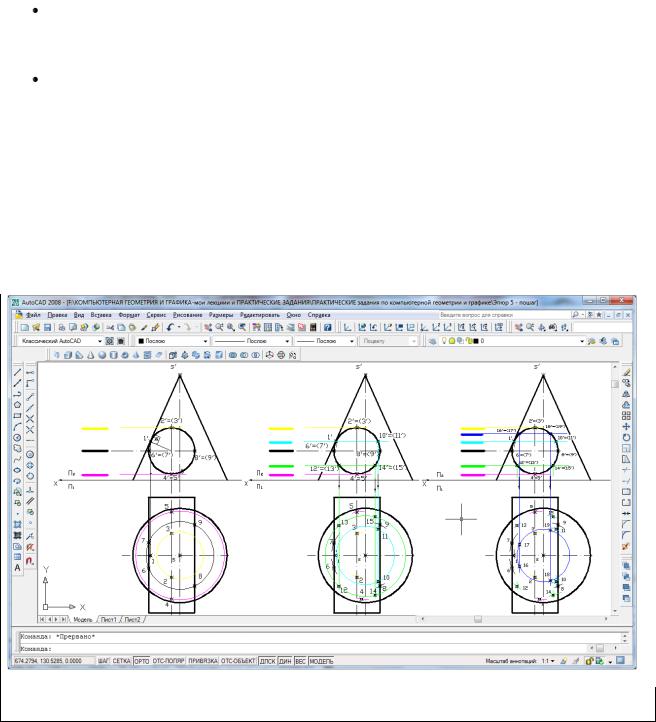Select the Line tool in Draw toolbar
Viewport: 656px width, 722px height.
(17, 372)
